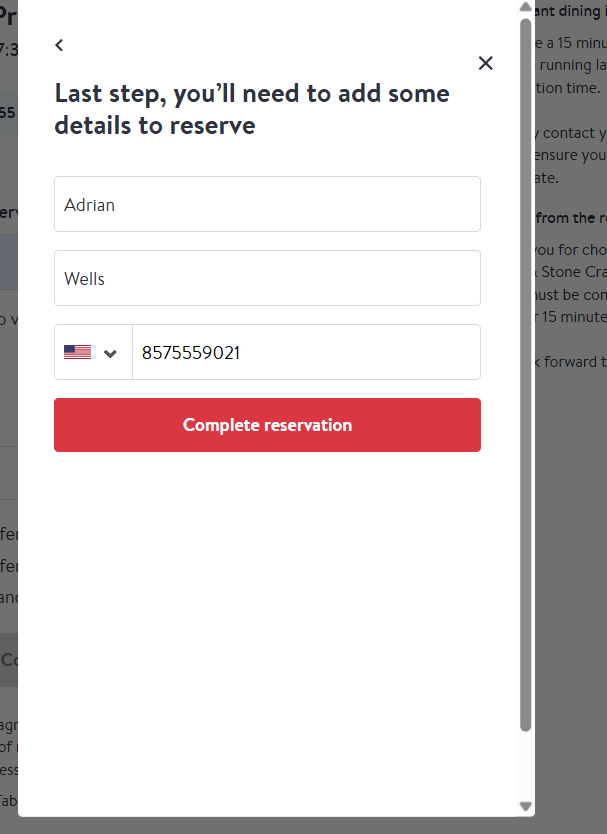Focus the last name field containing Wells
Screen dimensions: 607x834
[267, 278]
